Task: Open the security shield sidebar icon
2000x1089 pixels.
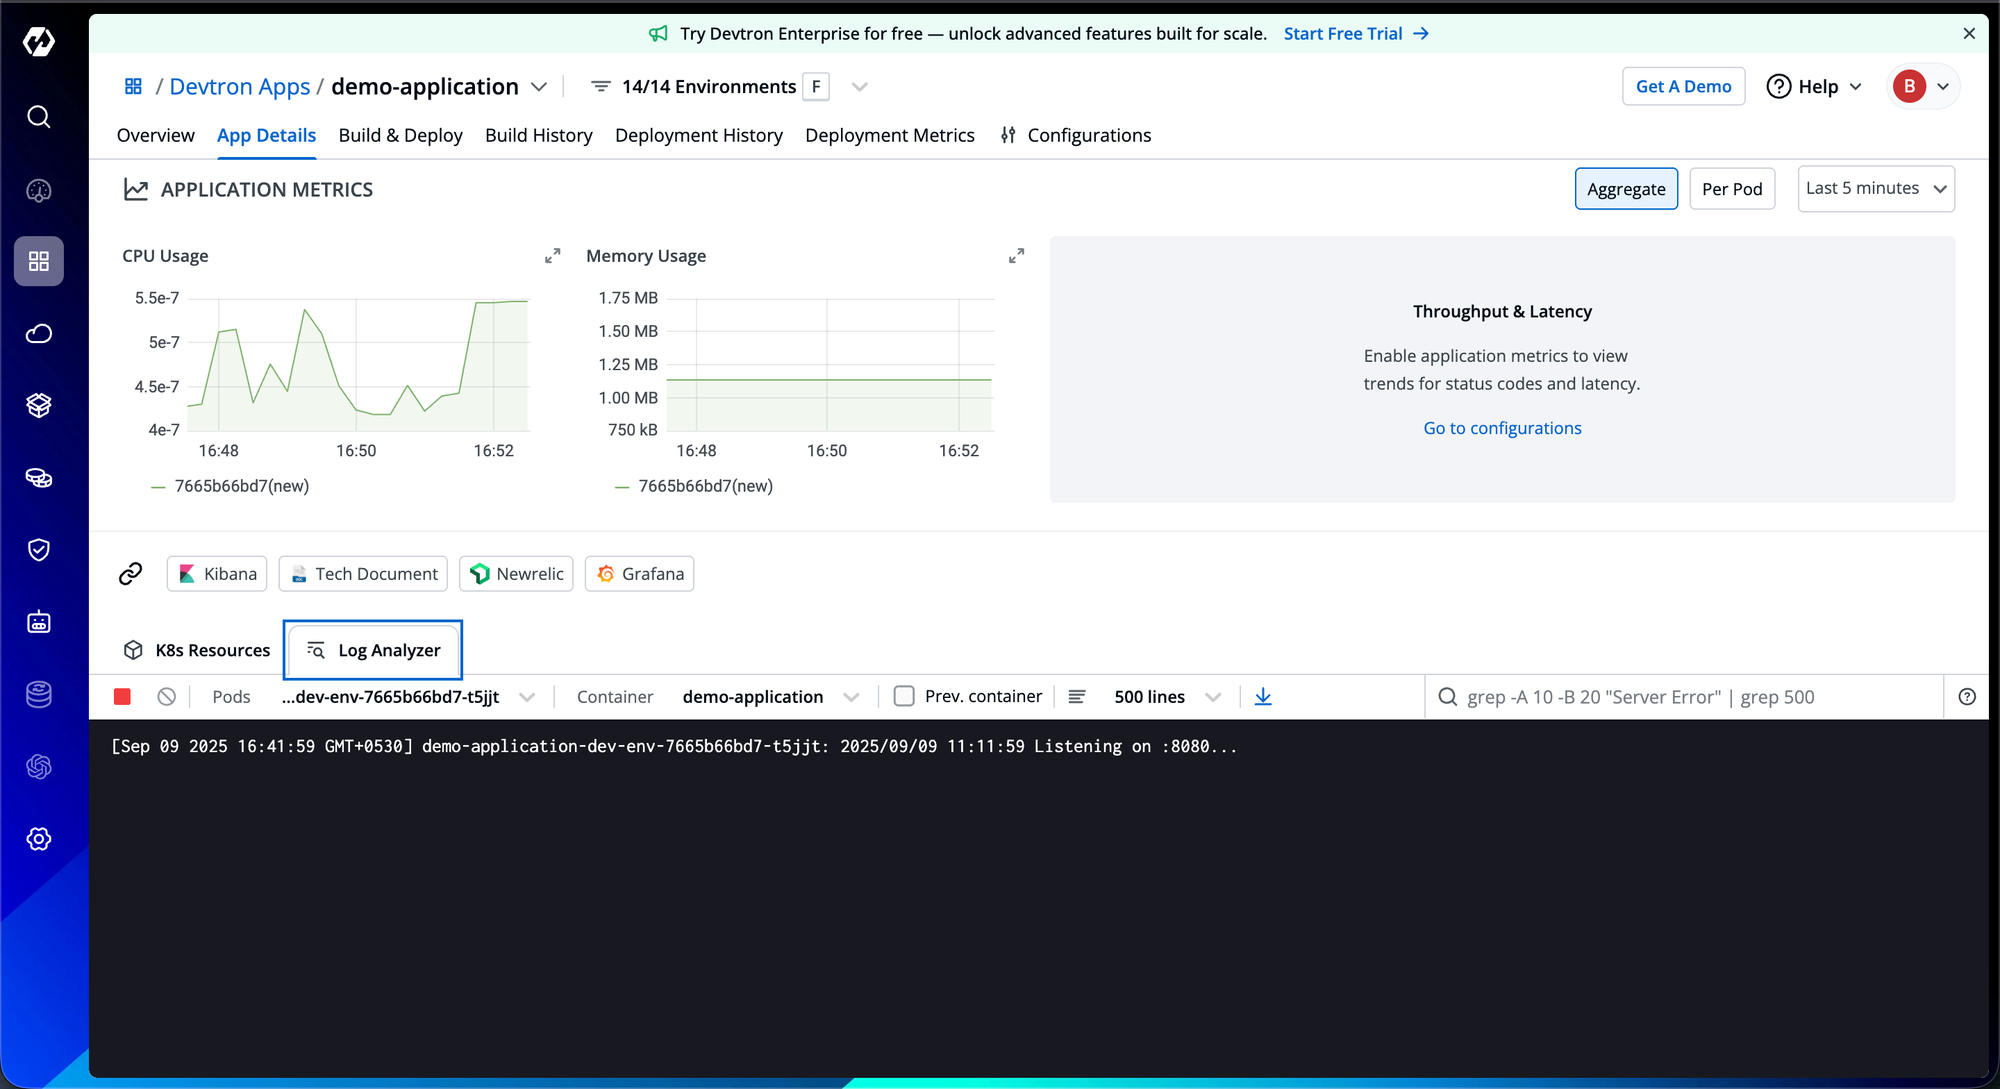Action: tap(39, 550)
